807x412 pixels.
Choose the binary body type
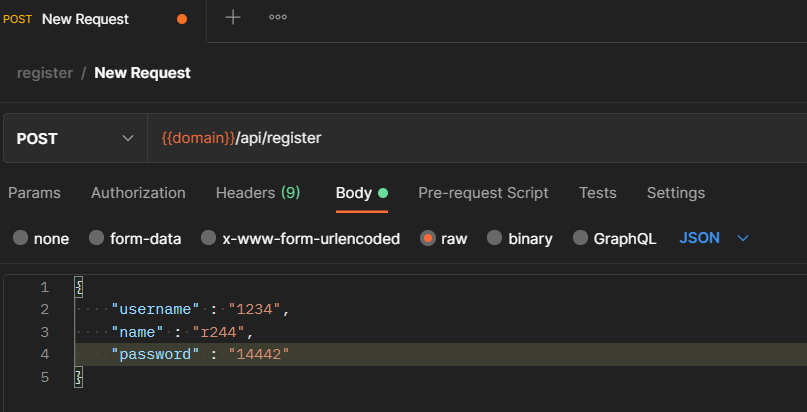pyautogui.click(x=494, y=239)
